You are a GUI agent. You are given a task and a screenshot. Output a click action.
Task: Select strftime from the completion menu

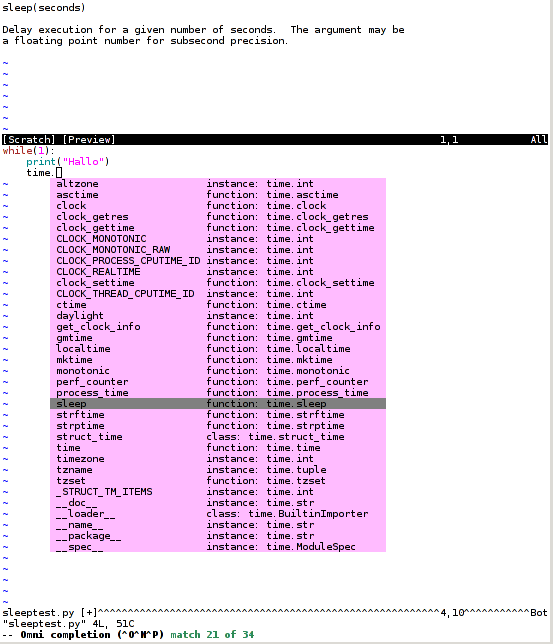click(218, 415)
